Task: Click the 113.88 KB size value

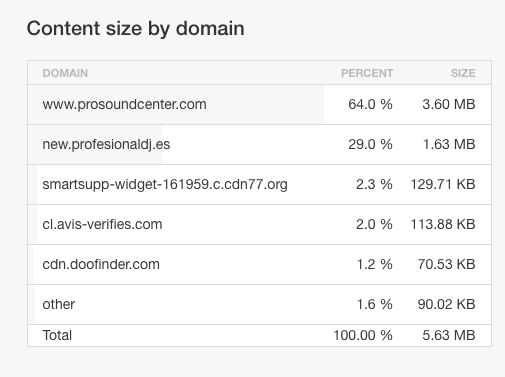Action: [x=443, y=224]
